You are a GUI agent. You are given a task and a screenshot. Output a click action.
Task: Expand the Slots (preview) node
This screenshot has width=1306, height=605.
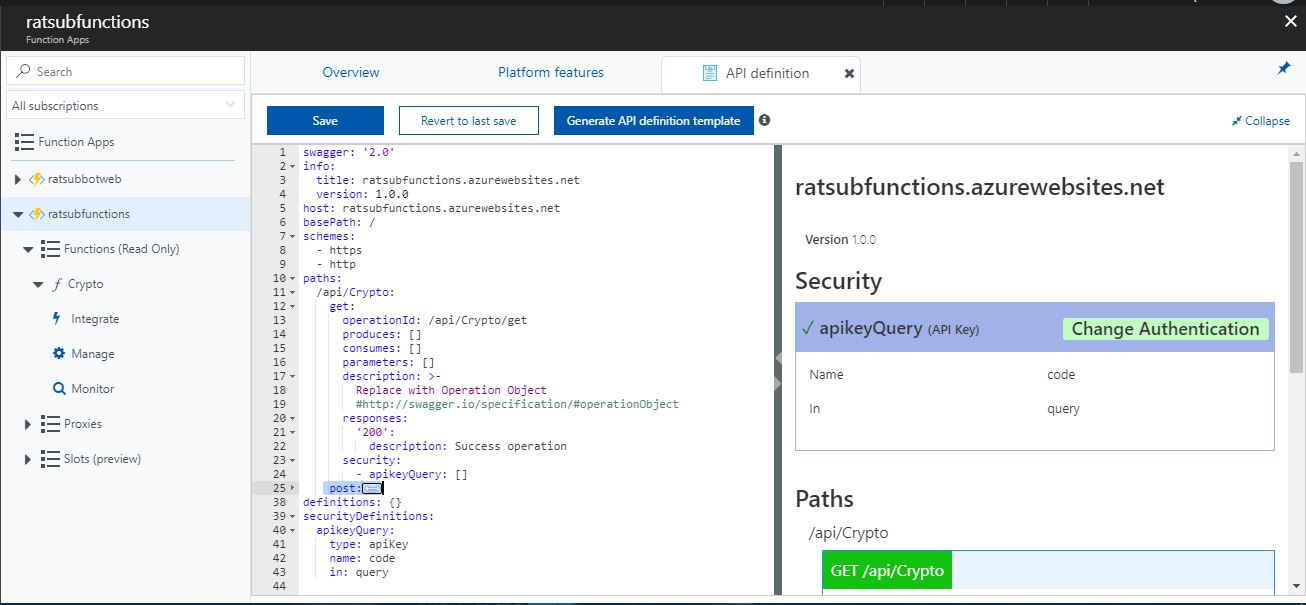point(26,458)
